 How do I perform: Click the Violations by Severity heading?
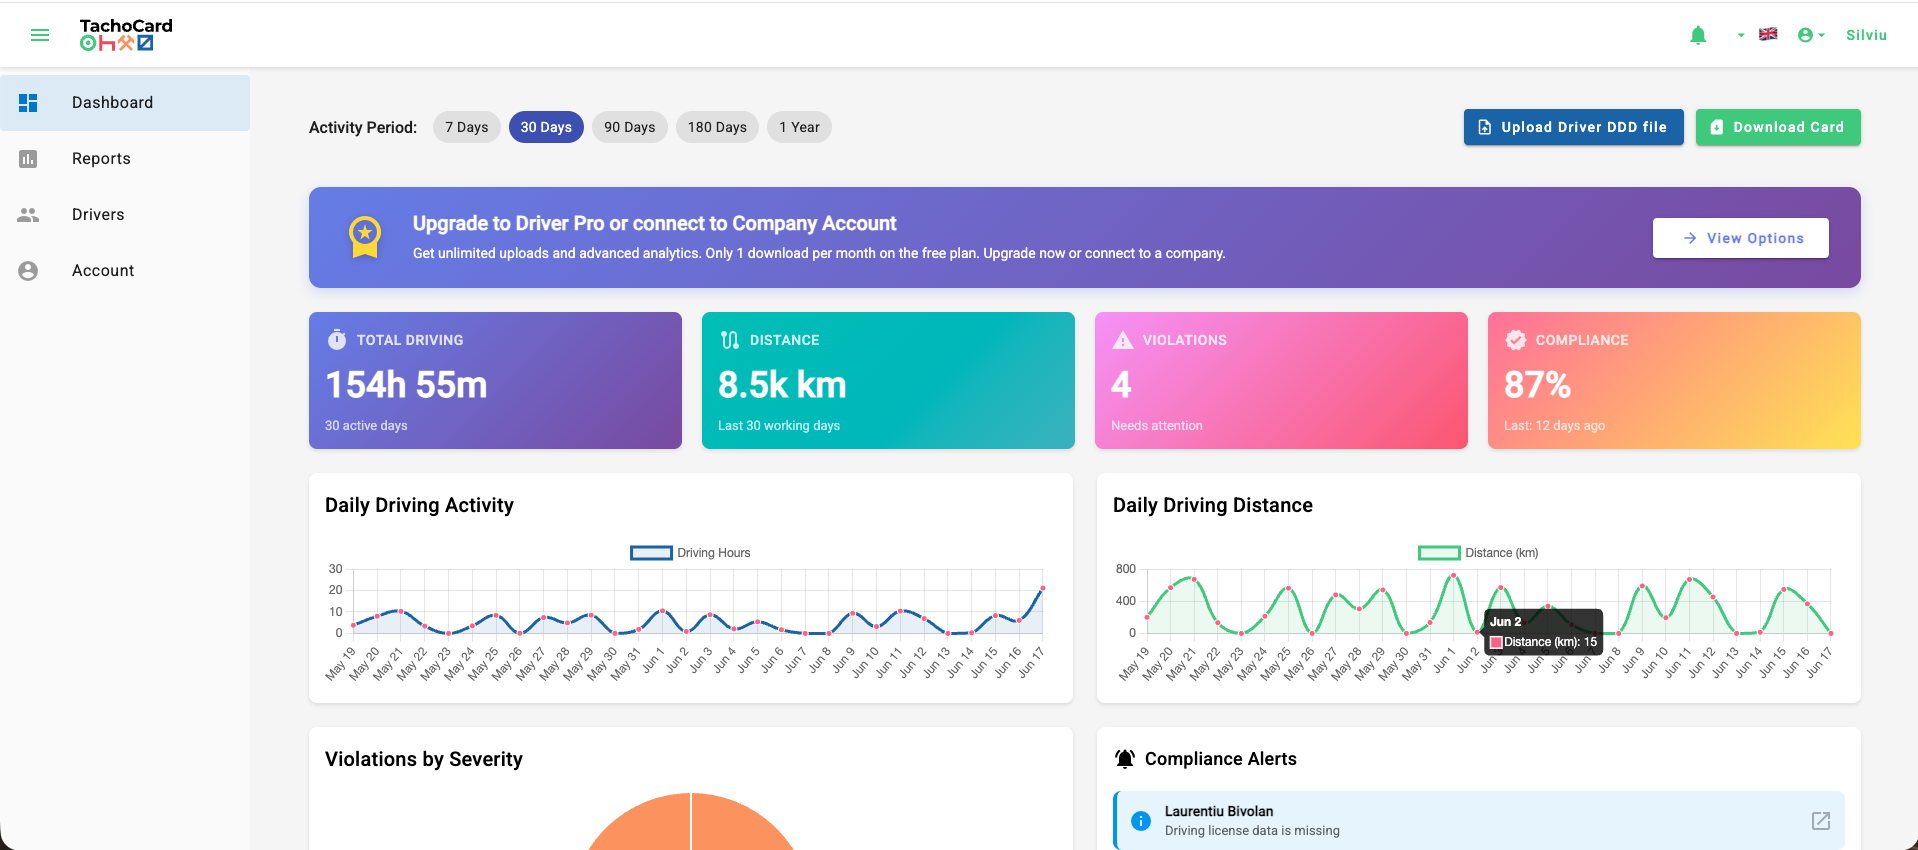coord(424,759)
